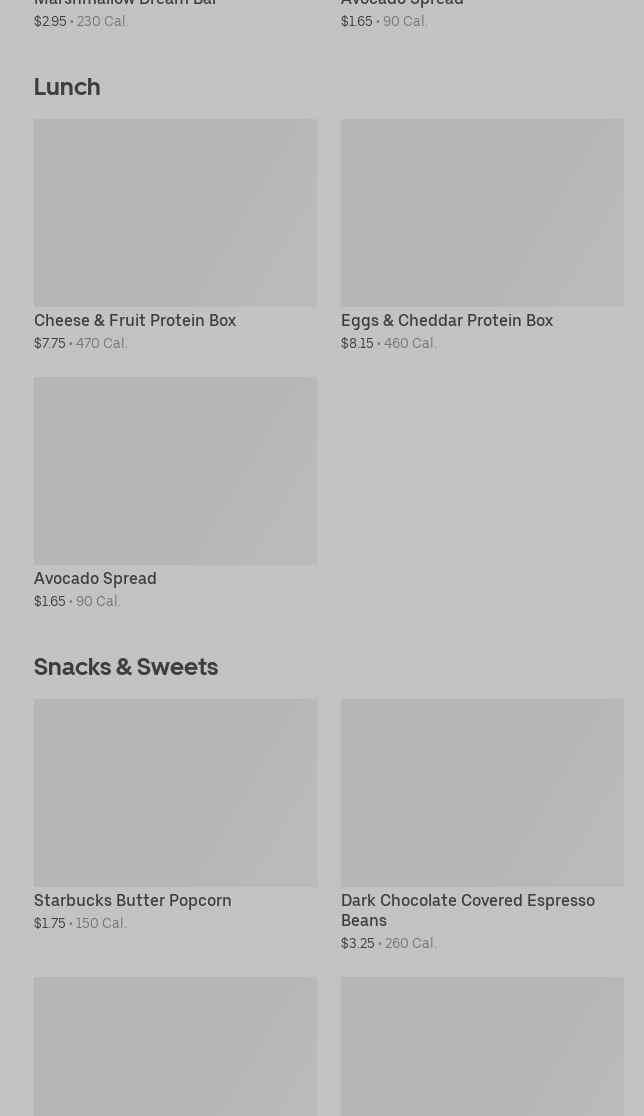The width and height of the screenshot is (644, 1116).
Task: Click the Avocado Spread title under Lunch
Action: click(x=95, y=579)
